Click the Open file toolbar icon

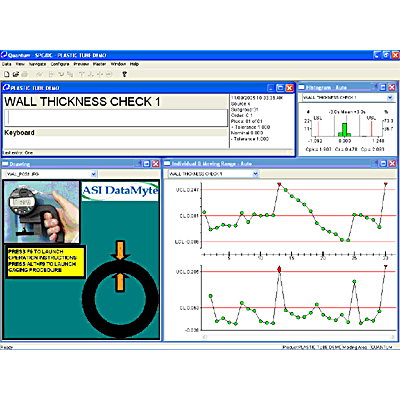(15, 74)
